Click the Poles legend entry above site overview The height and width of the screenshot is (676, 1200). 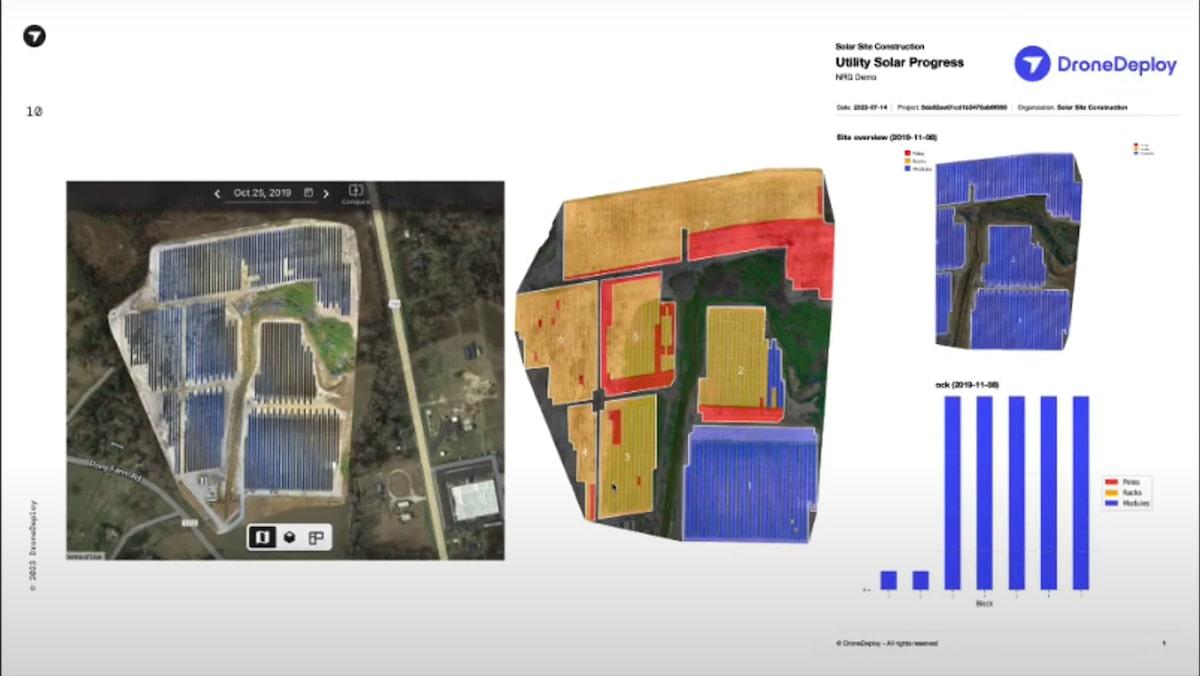914,152
